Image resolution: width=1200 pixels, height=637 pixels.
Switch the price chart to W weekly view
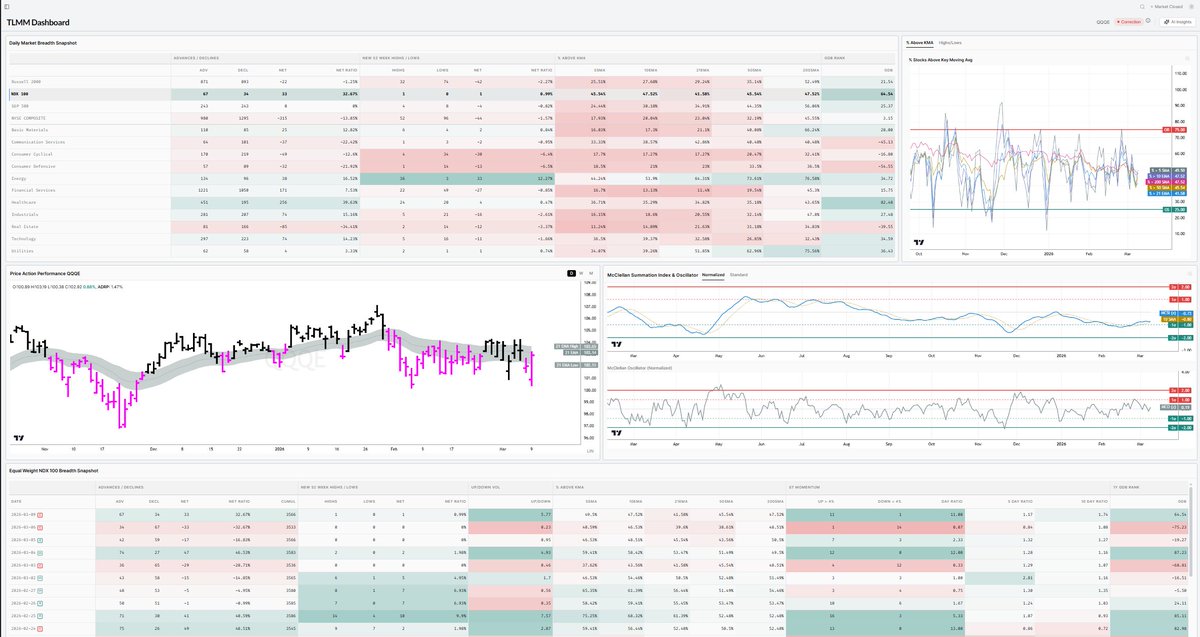[x=581, y=273]
